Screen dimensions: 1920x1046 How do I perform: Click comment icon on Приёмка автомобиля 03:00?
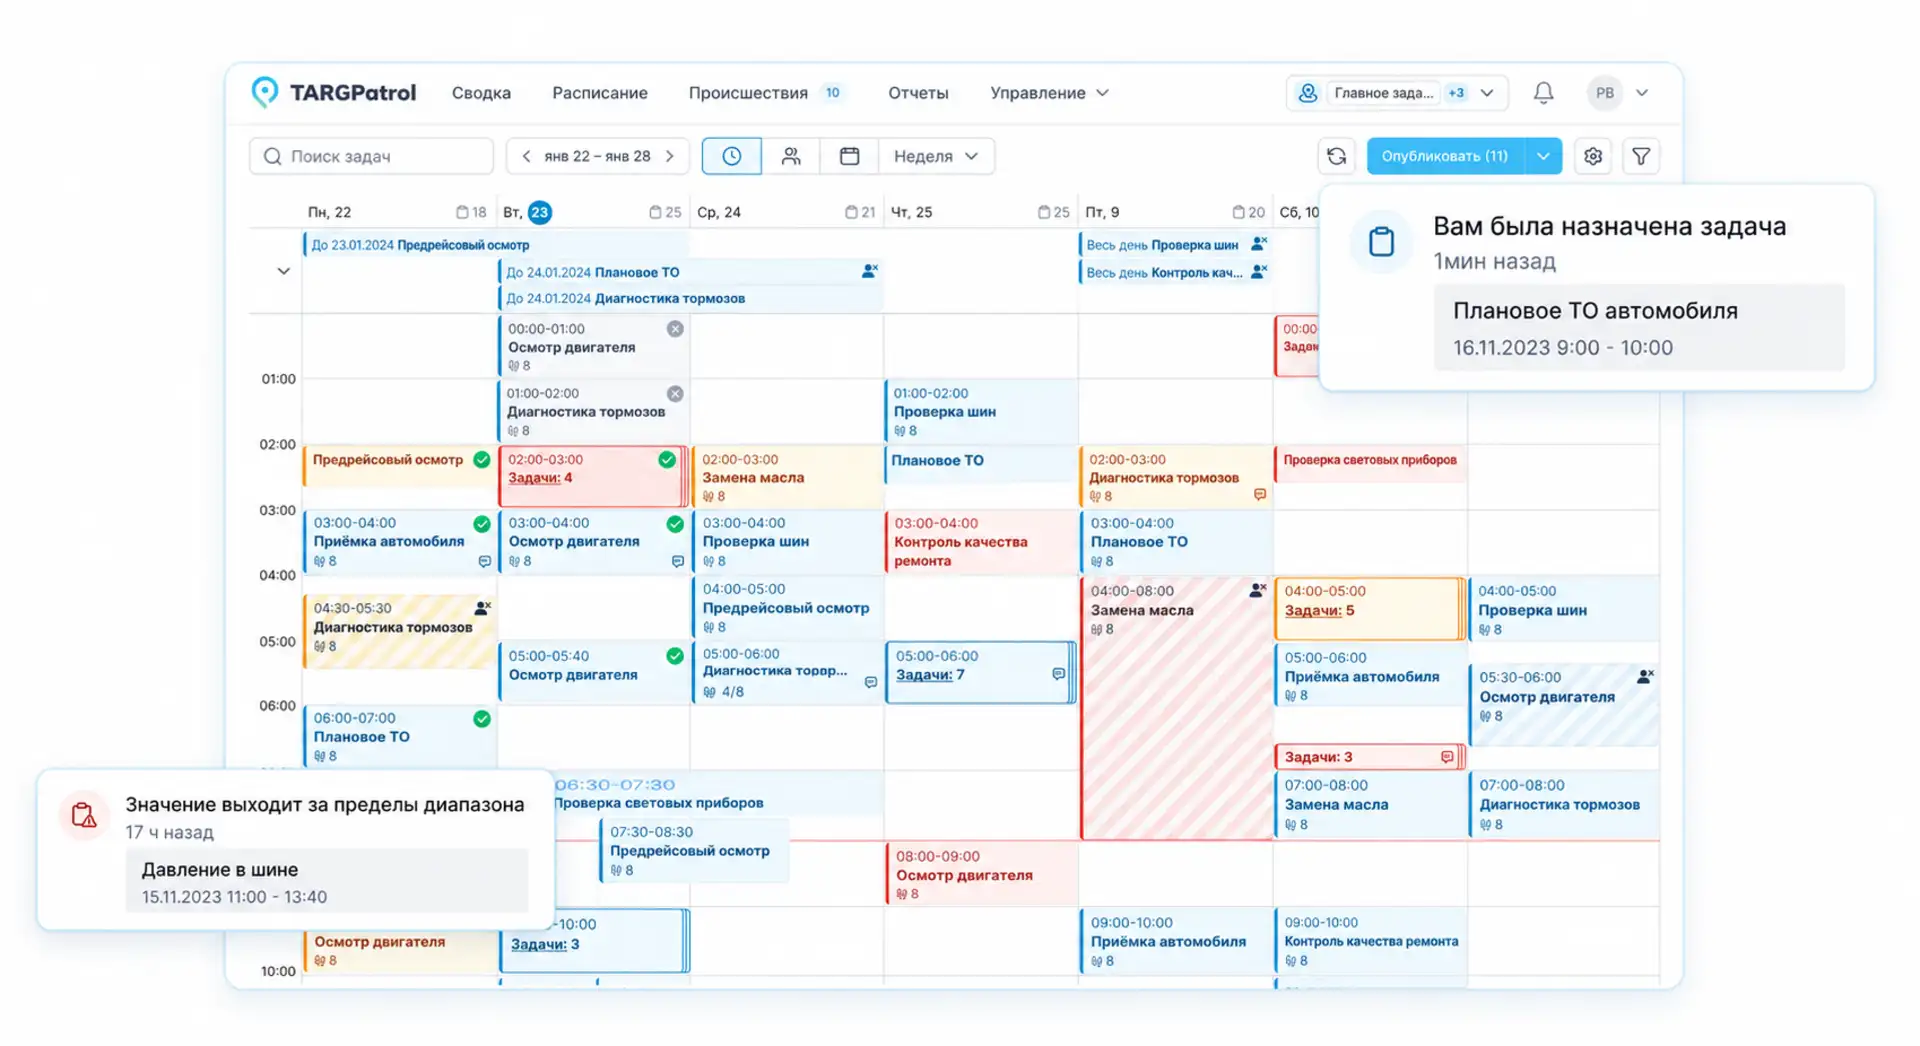[x=484, y=562]
